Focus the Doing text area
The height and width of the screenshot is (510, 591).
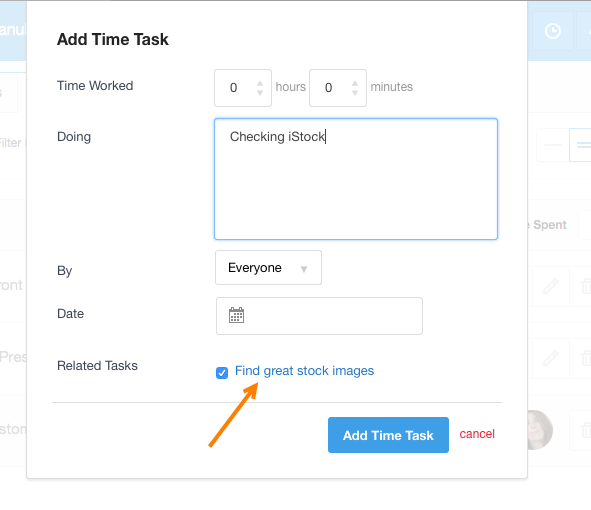[x=356, y=179]
